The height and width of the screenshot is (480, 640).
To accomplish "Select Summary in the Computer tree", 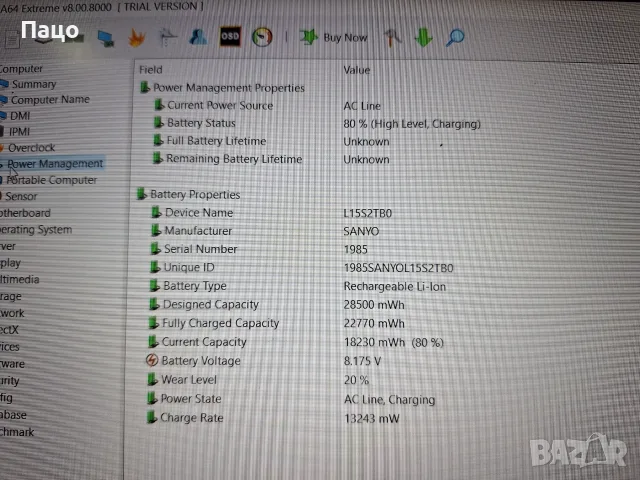I will coord(33,84).
